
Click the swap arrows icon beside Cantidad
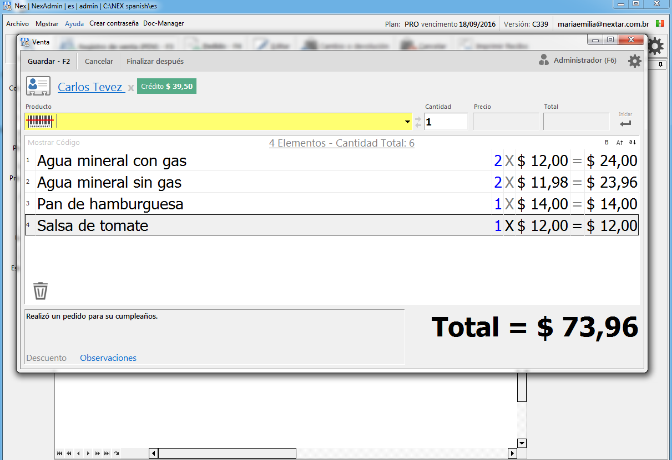(x=418, y=122)
